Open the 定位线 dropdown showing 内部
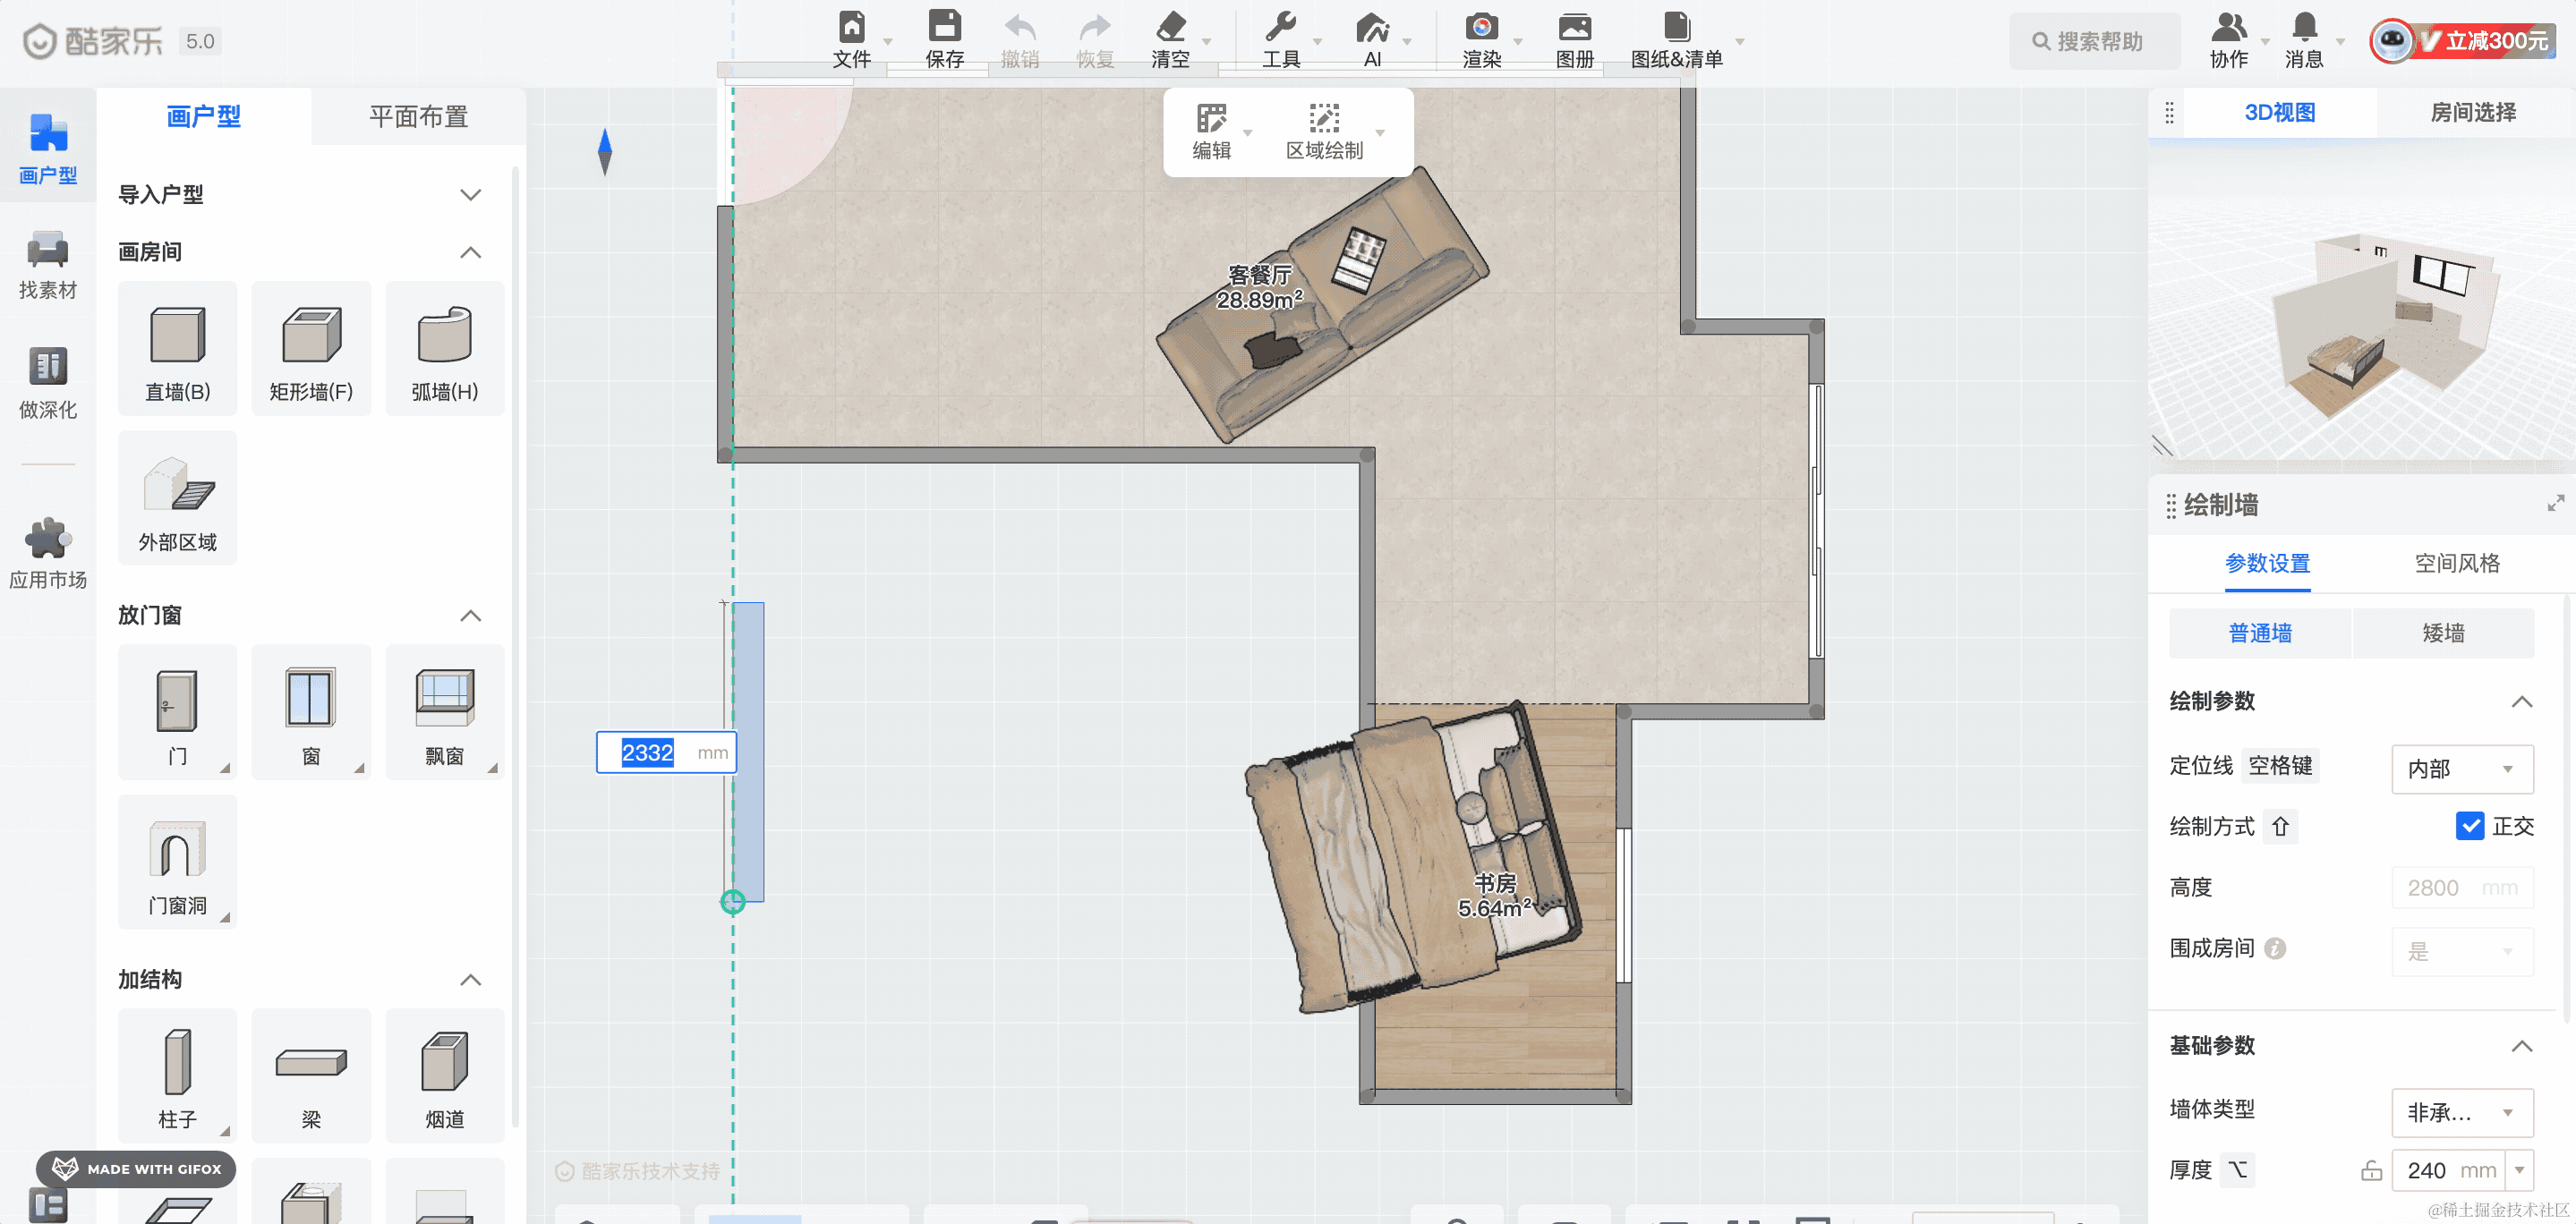Image resolution: width=2576 pixels, height=1224 pixels. click(2462, 768)
